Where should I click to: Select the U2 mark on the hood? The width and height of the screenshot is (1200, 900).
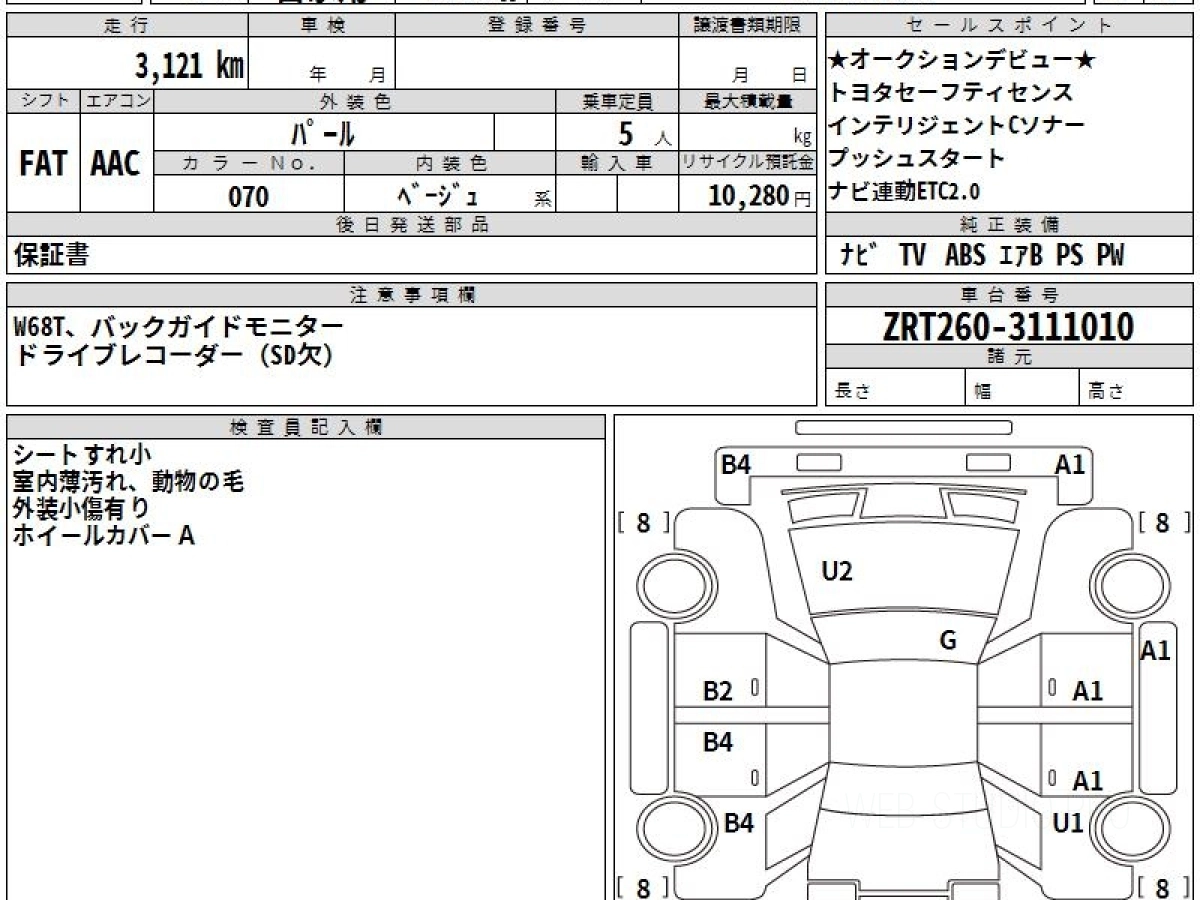pos(836,572)
